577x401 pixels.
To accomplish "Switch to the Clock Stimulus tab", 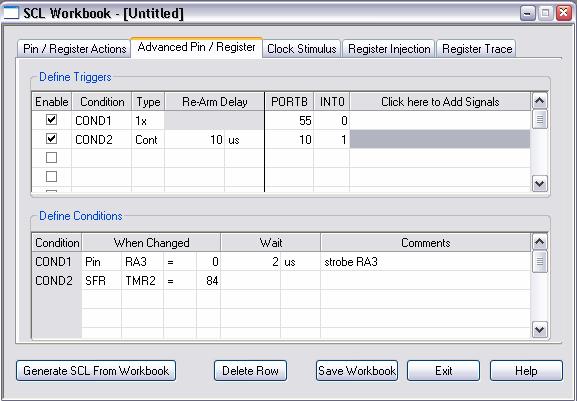I will 302,49.
